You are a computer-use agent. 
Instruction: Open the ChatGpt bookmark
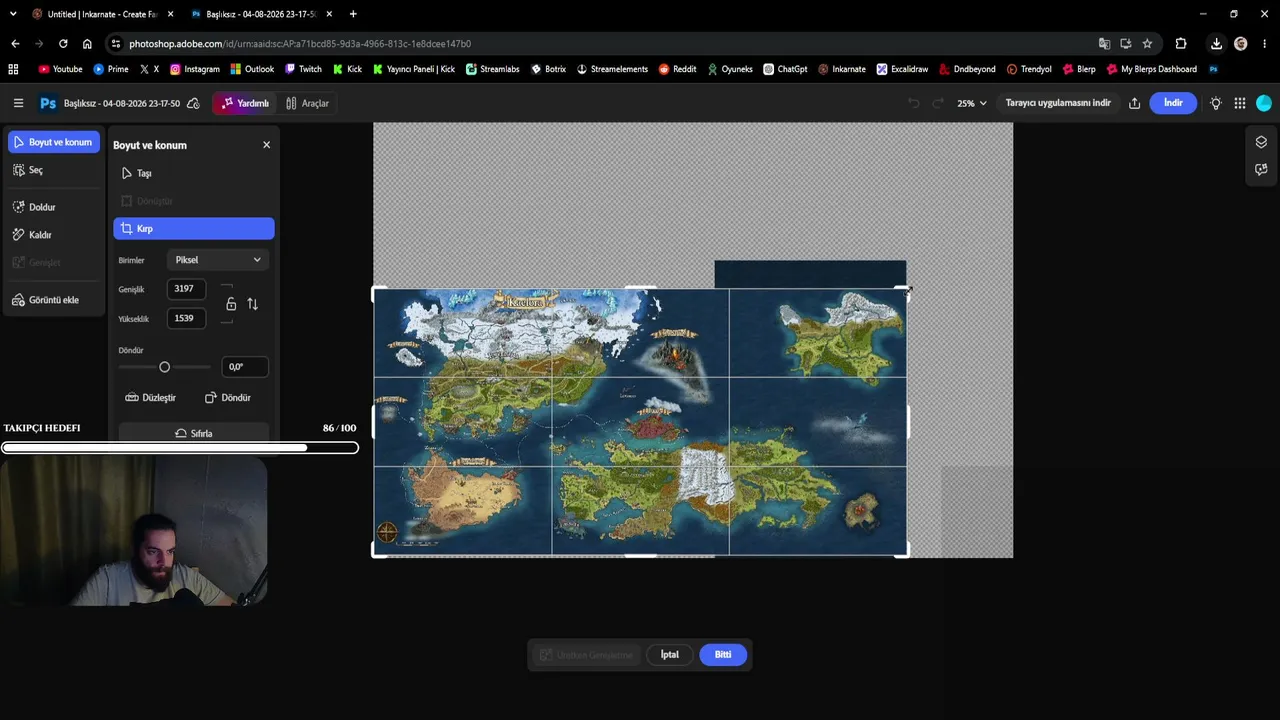[x=785, y=69]
